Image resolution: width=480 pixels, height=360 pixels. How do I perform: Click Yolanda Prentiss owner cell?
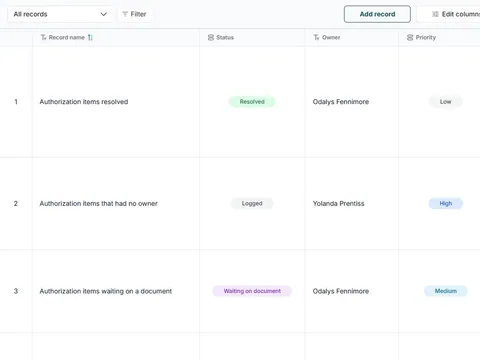tap(338, 203)
